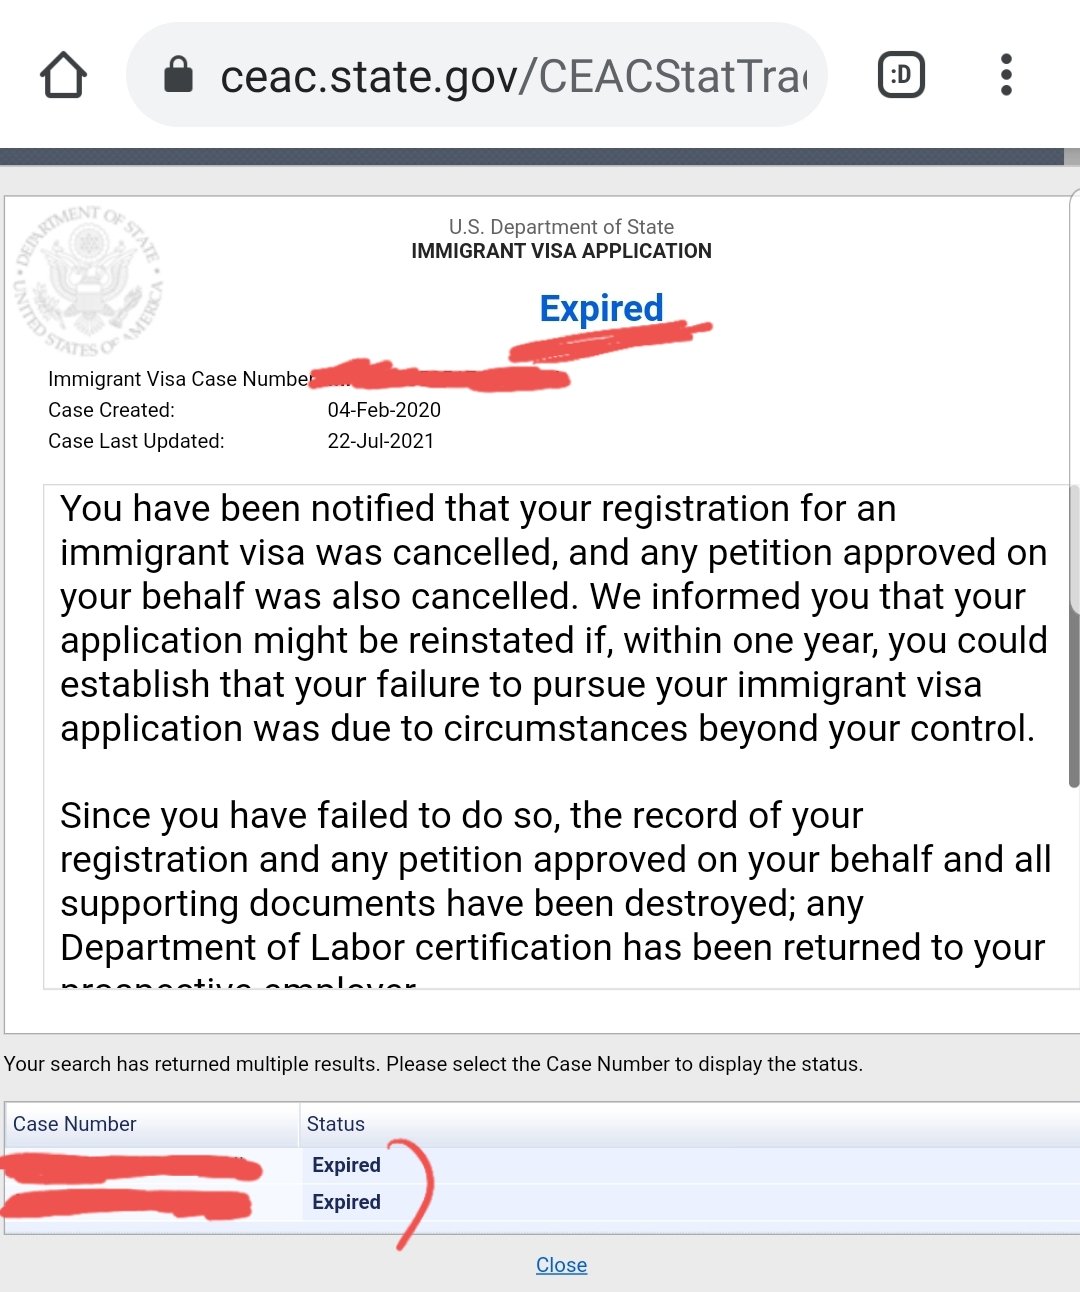This screenshot has width=1080, height=1292.
Task: Click the Department of State seal
Action: click(88, 281)
